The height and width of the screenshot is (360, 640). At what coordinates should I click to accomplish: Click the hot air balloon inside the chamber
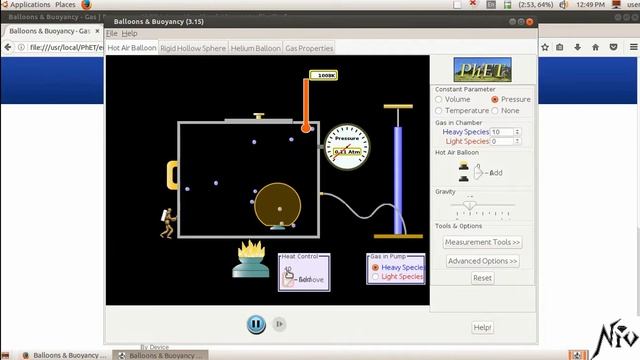click(x=278, y=206)
